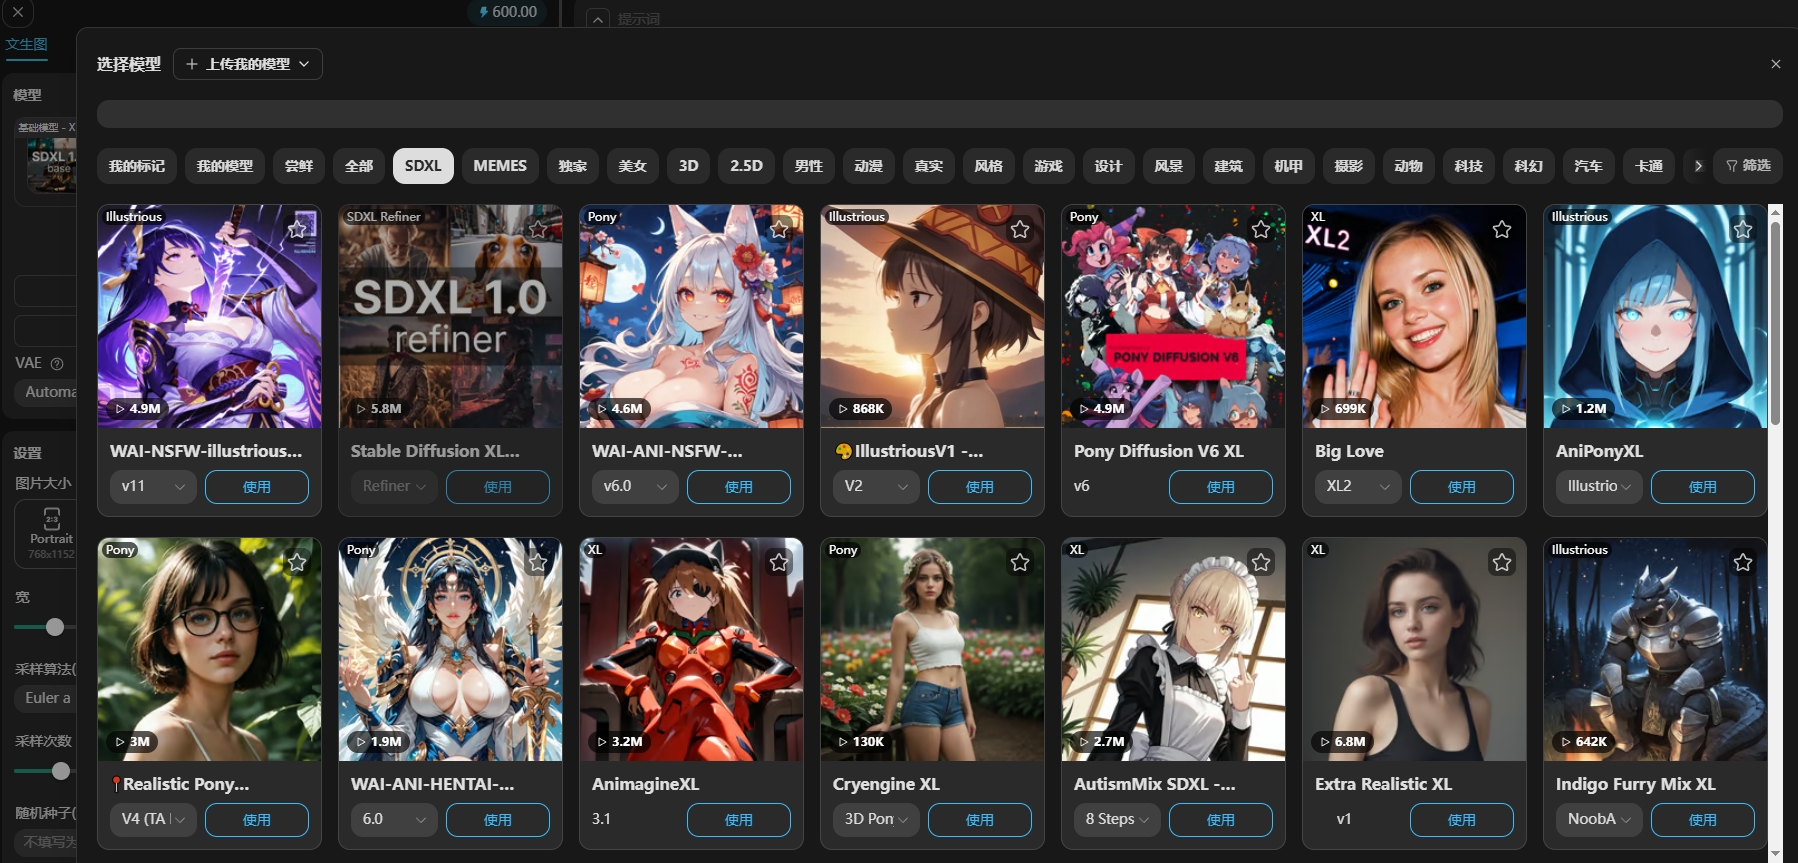Click 使用 for Pony Diffusion V6 XL
Image resolution: width=1798 pixels, height=863 pixels.
[1221, 487]
